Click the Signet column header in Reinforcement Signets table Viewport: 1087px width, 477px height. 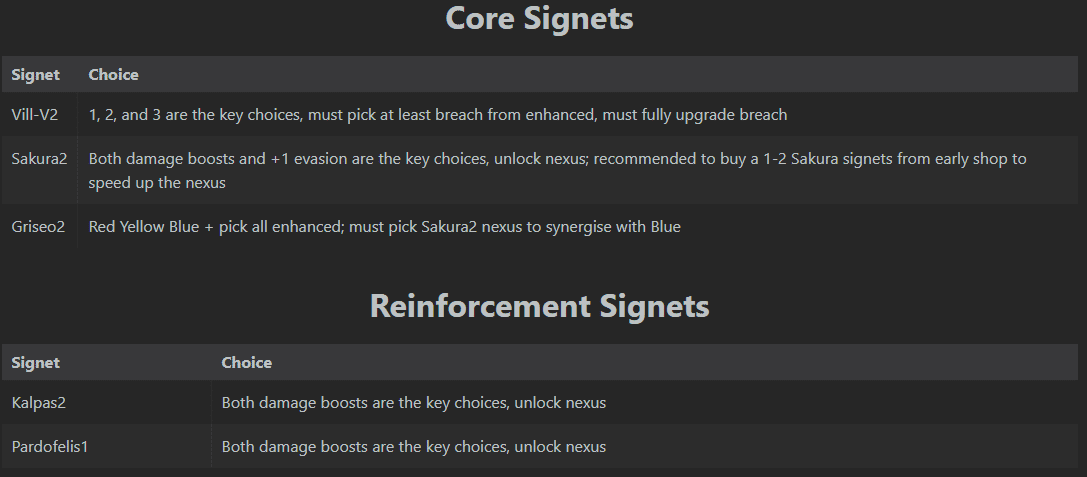(x=35, y=363)
